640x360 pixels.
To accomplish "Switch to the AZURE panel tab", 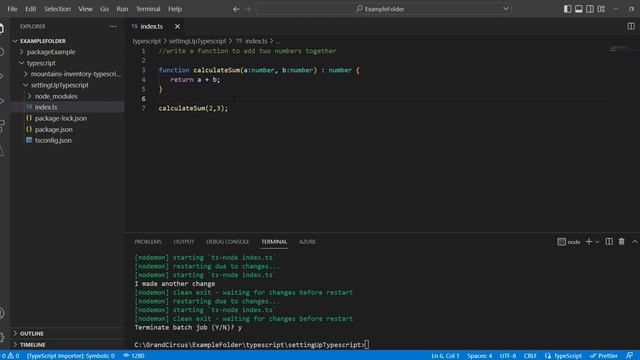I will [307, 242].
